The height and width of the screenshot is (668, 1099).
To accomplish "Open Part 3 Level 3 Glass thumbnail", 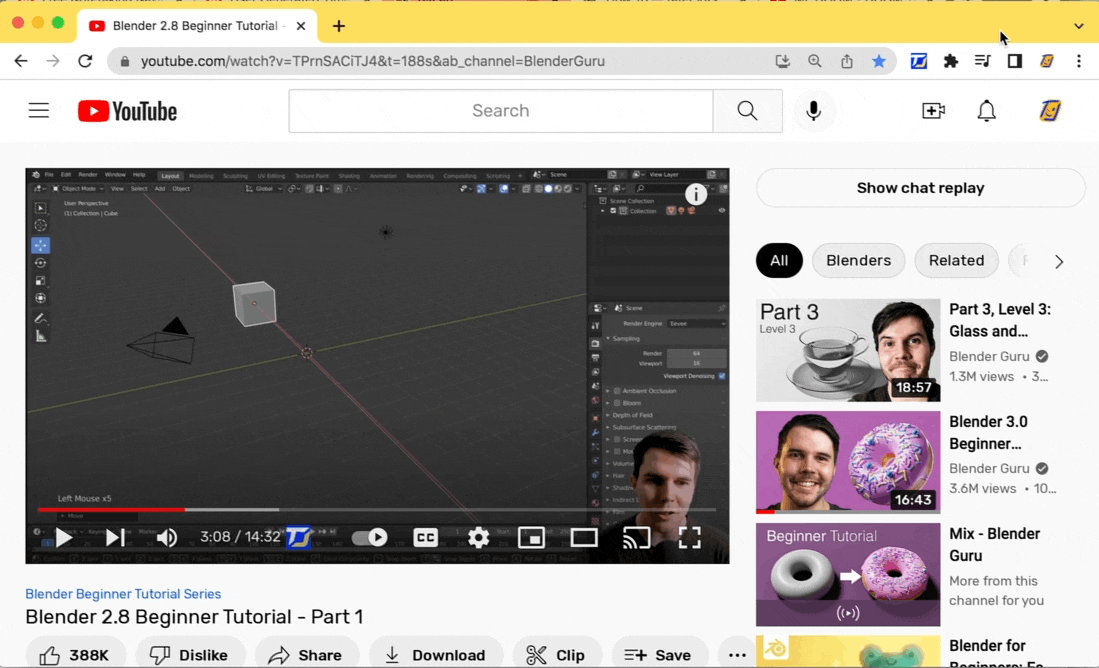I will click(x=847, y=350).
